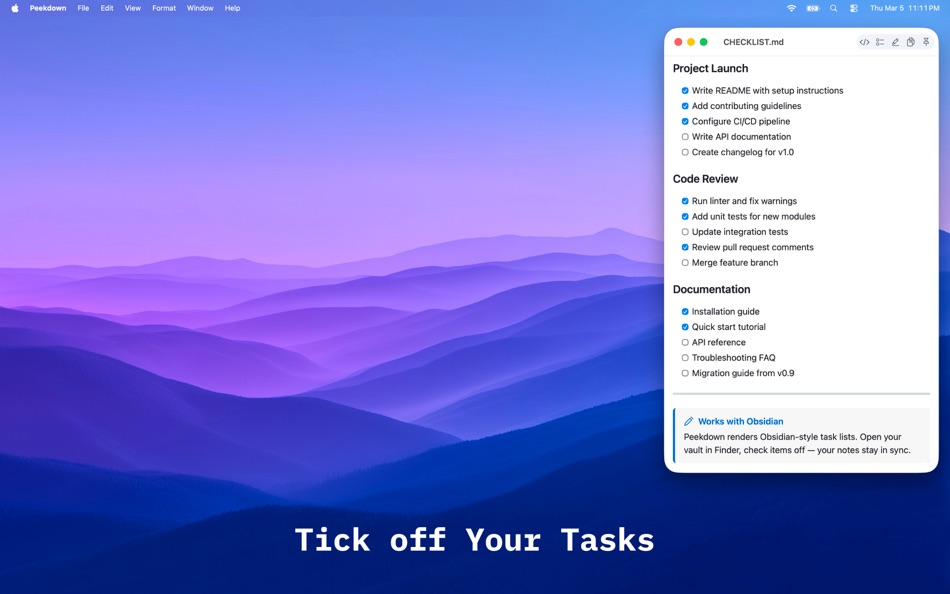Uncheck Quick start tutorial
Viewport: 950px width, 594px height.
pyautogui.click(x=685, y=327)
